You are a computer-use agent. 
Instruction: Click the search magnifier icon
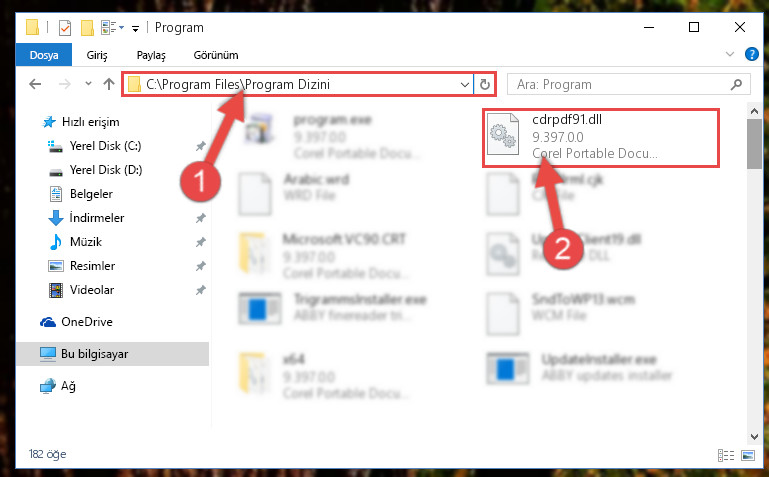[x=736, y=84]
